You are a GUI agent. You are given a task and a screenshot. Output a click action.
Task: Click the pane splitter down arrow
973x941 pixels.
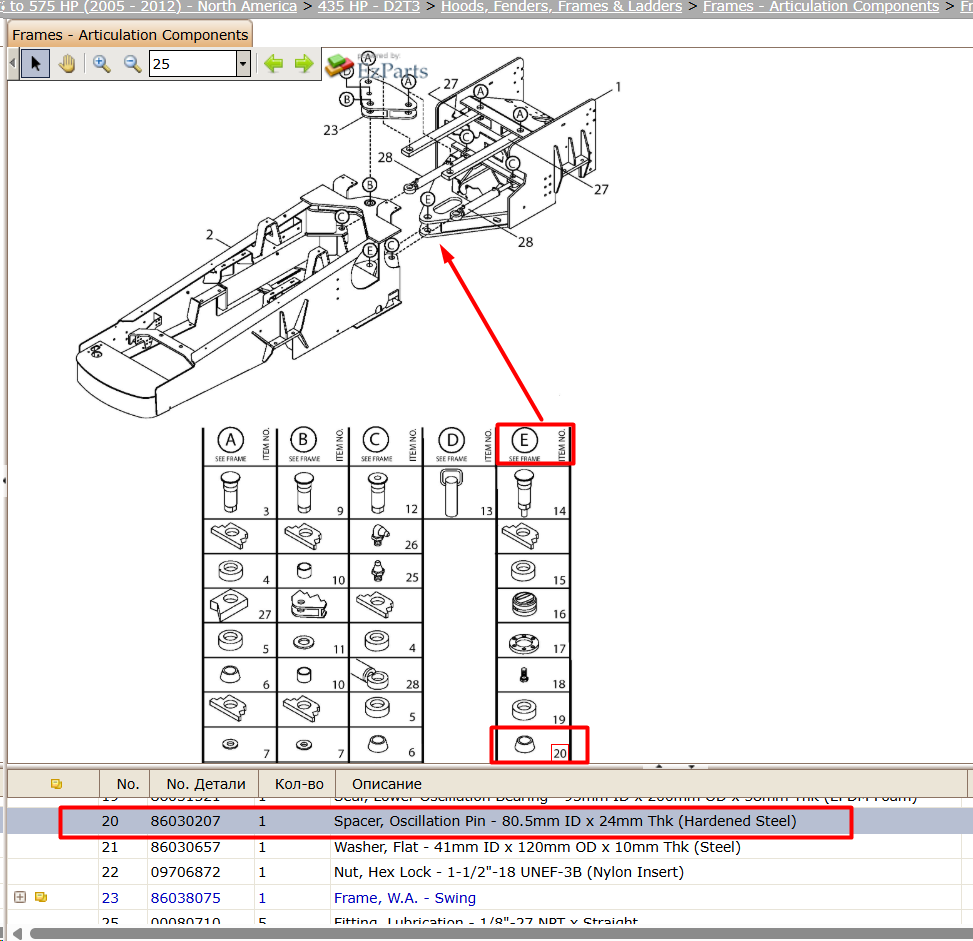point(691,766)
